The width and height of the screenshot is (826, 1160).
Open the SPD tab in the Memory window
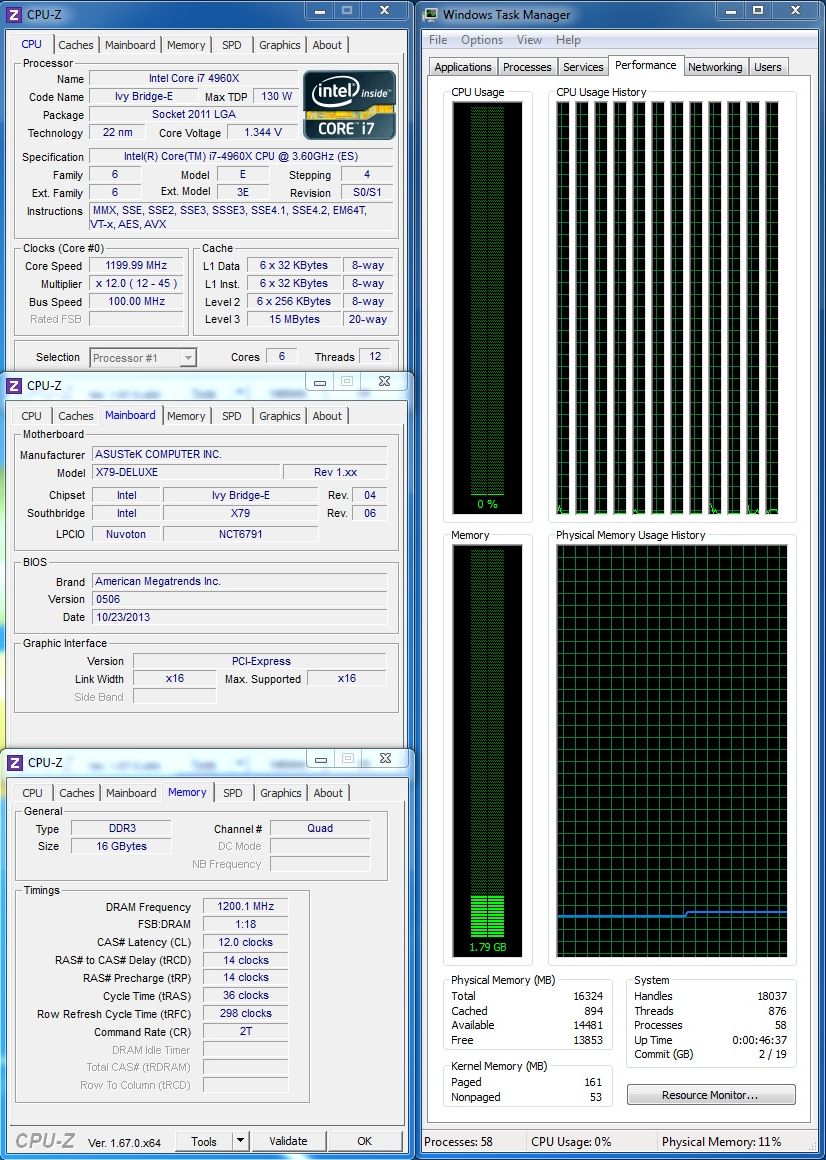tap(232, 793)
